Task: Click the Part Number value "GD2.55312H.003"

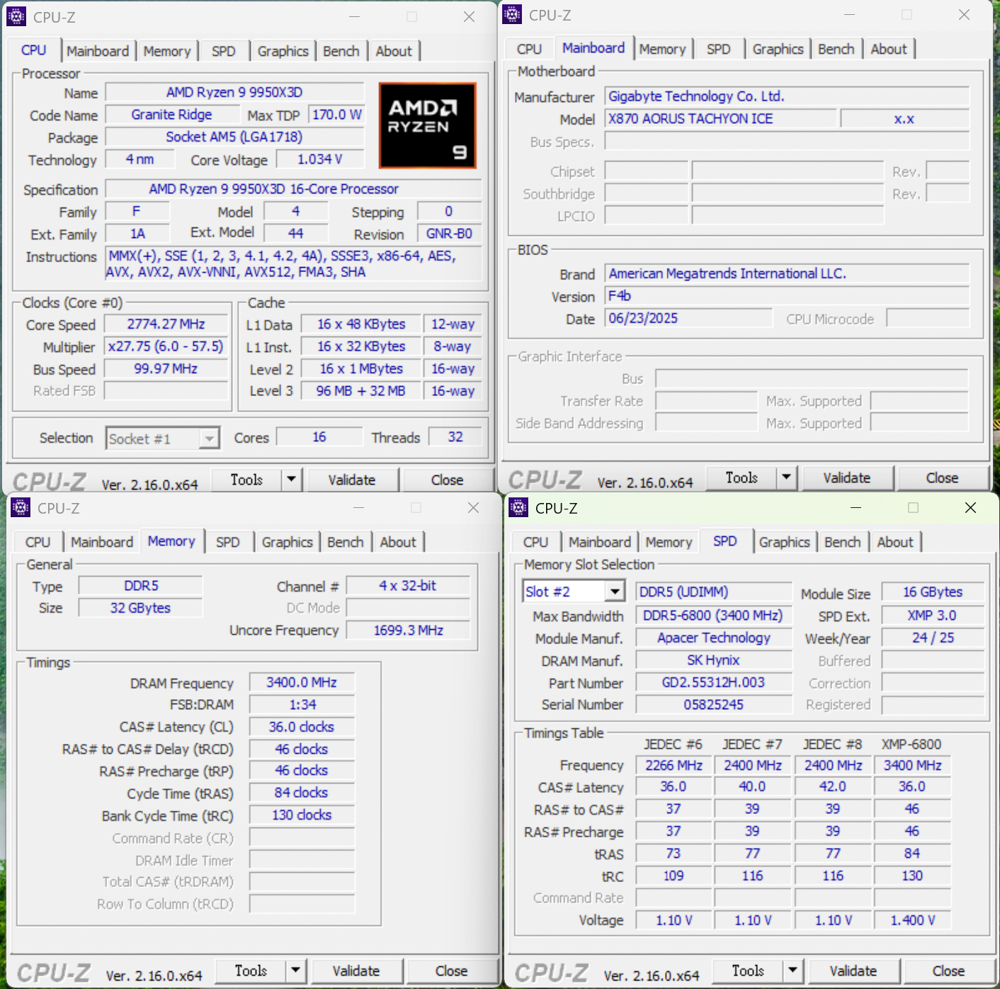Action: (x=714, y=682)
